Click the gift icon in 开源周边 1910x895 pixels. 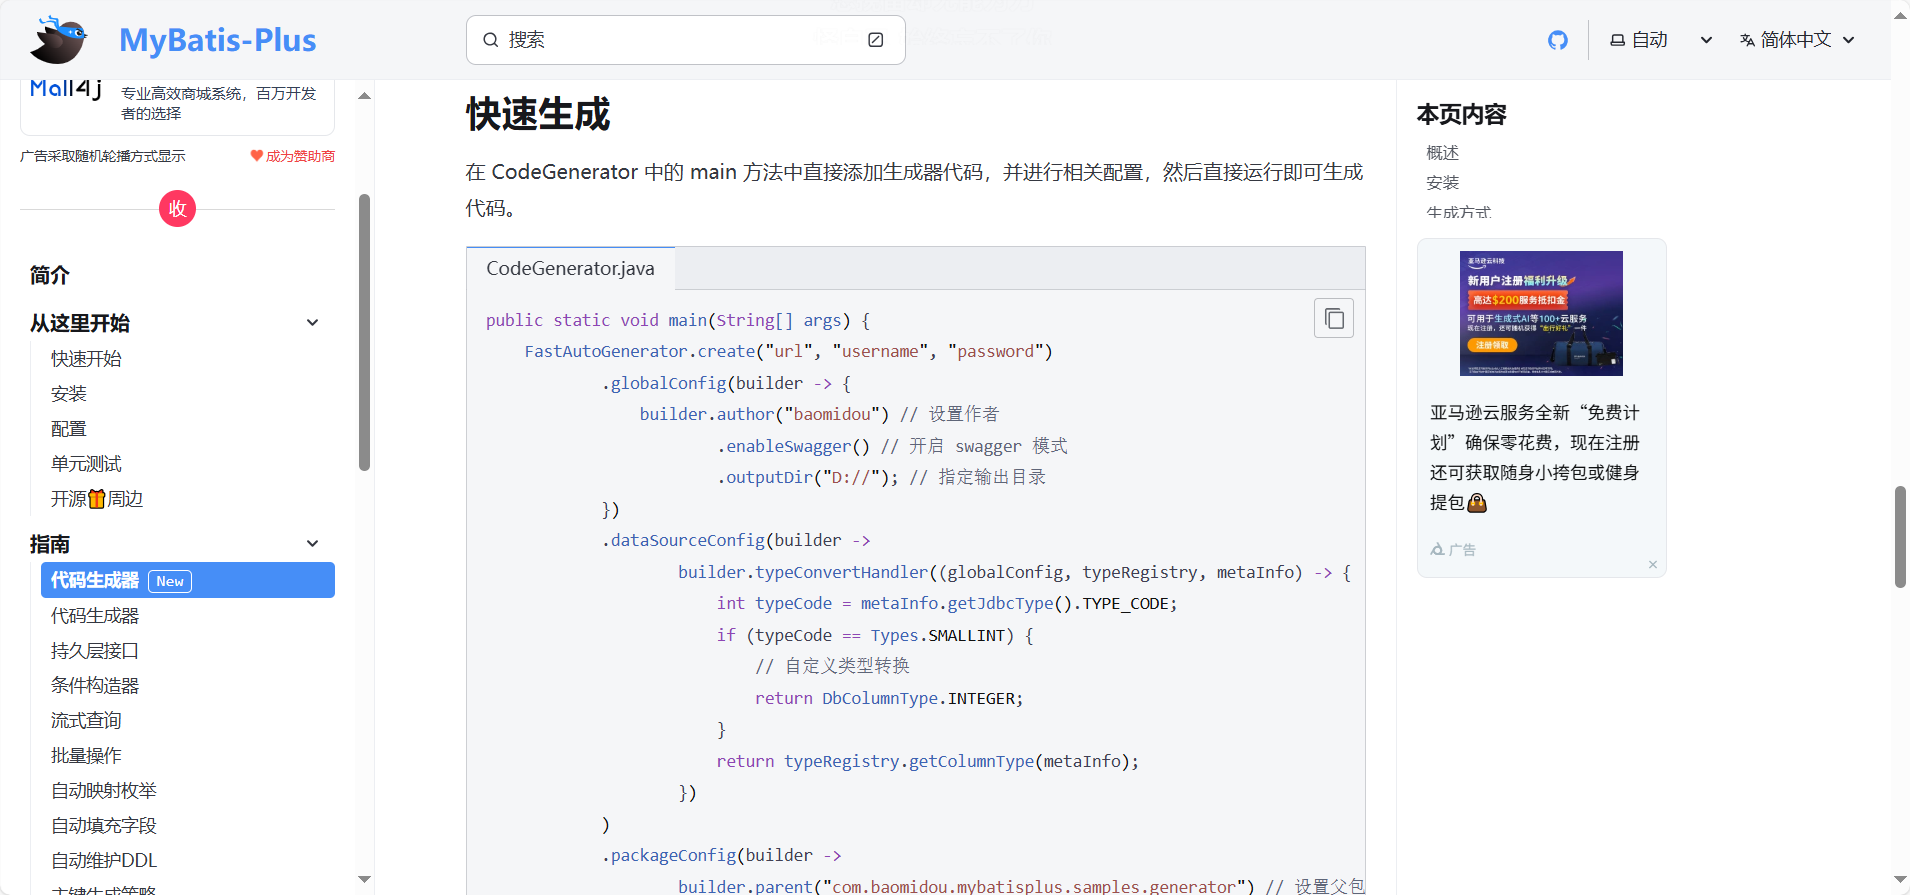(97, 499)
